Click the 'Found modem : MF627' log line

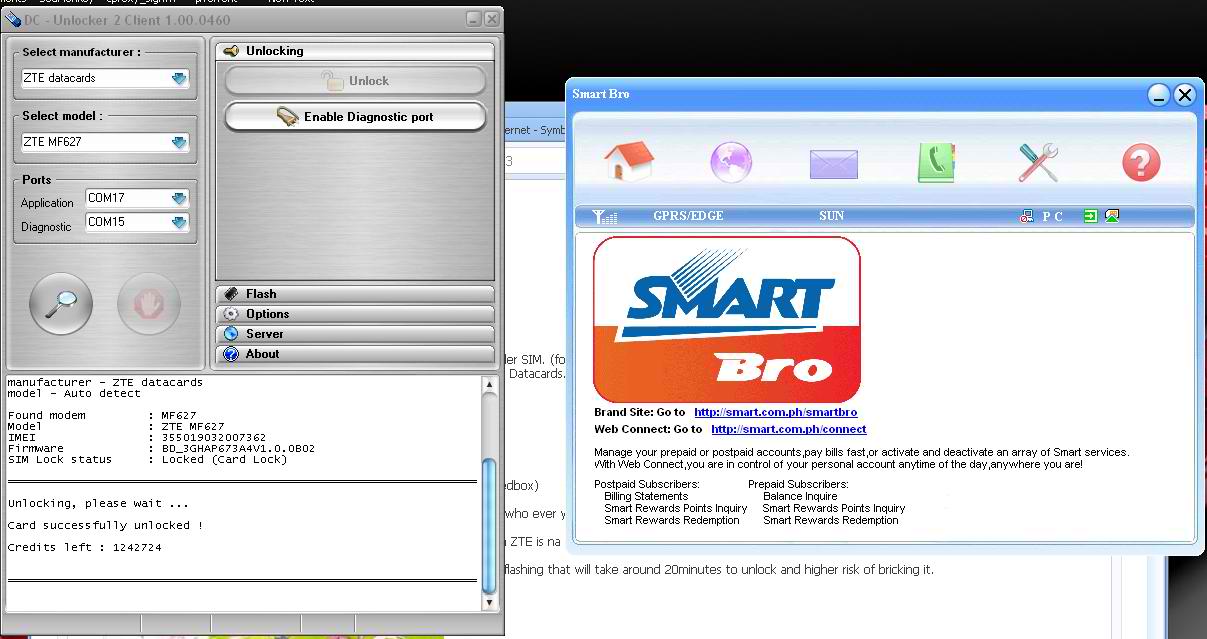[102, 416]
